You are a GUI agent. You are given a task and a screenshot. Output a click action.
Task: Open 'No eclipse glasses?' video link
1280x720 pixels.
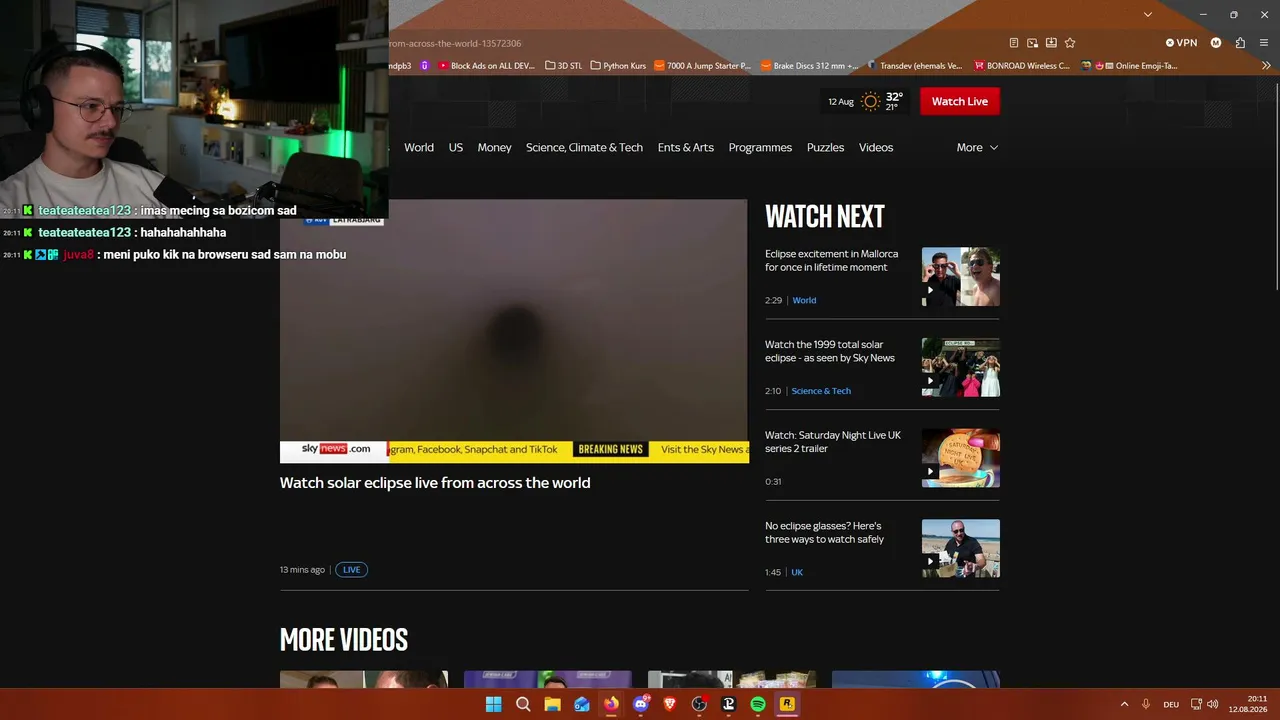coord(825,533)
